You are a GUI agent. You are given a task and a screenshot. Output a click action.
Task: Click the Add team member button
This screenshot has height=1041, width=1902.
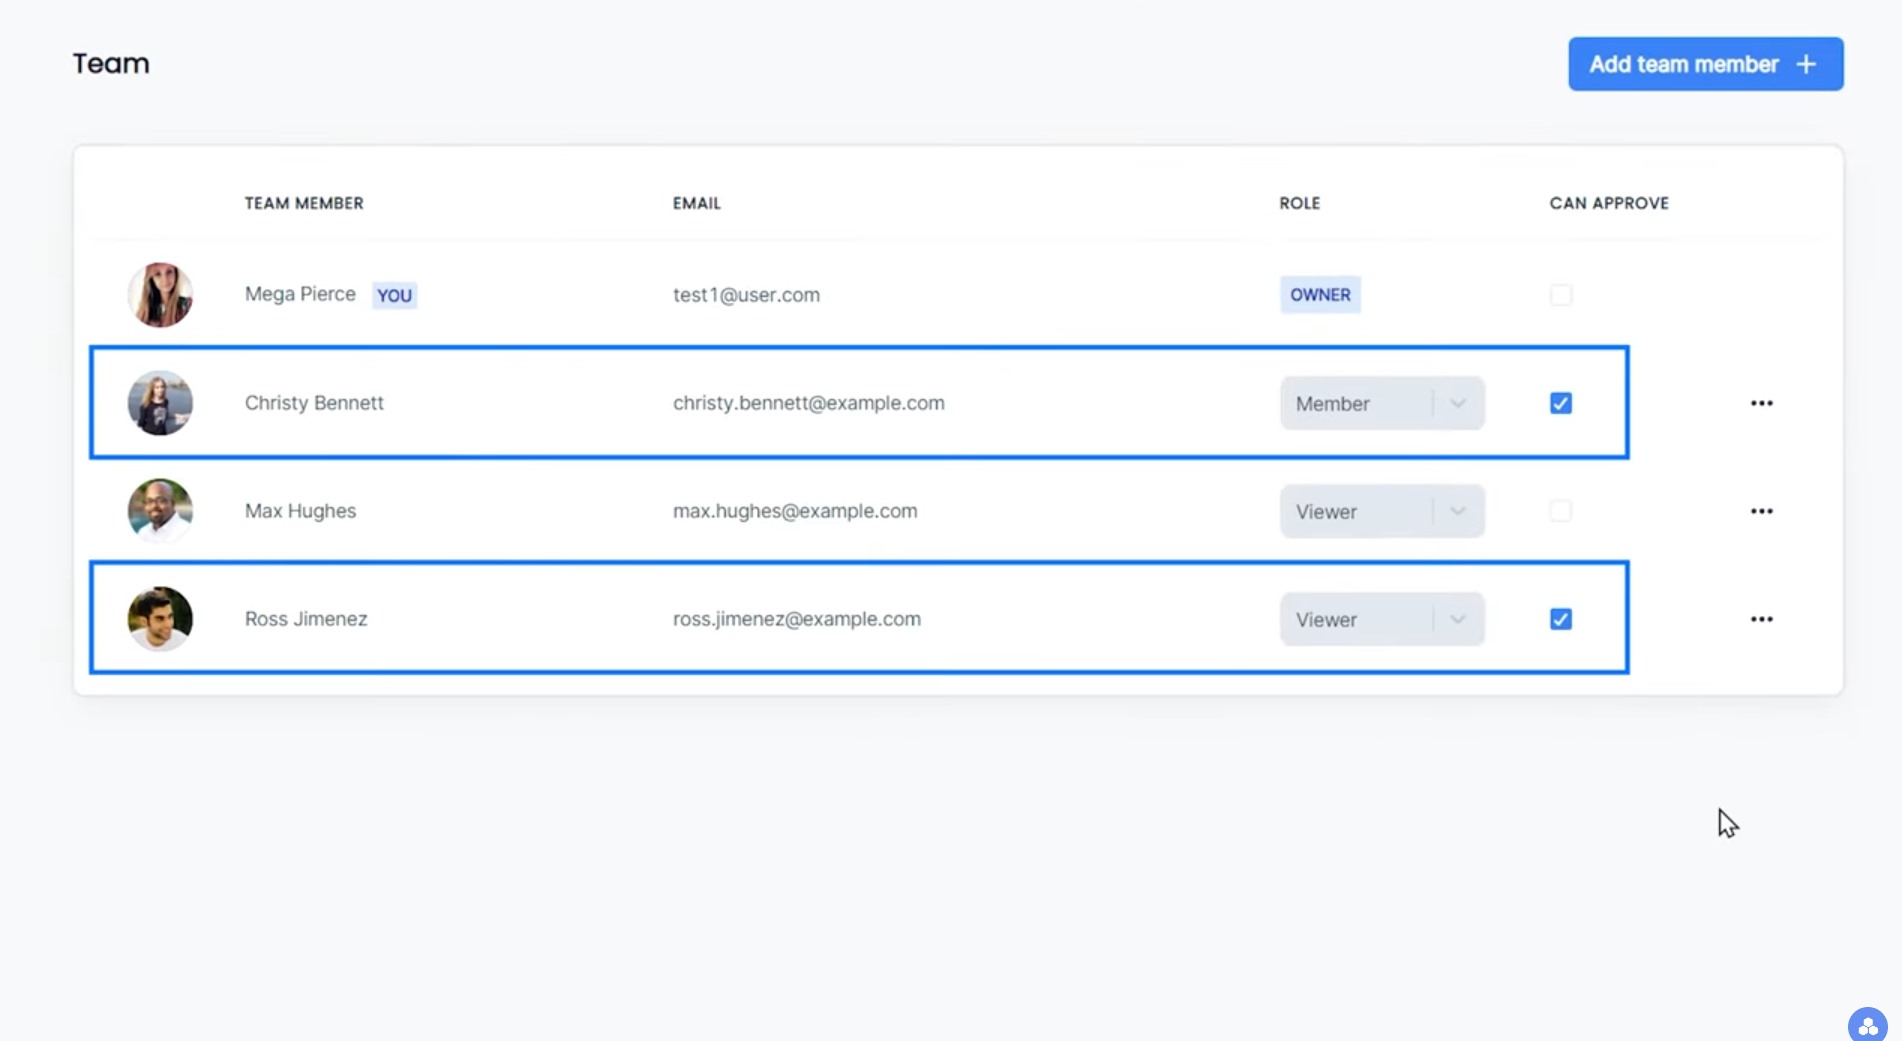pos(1705,64)
